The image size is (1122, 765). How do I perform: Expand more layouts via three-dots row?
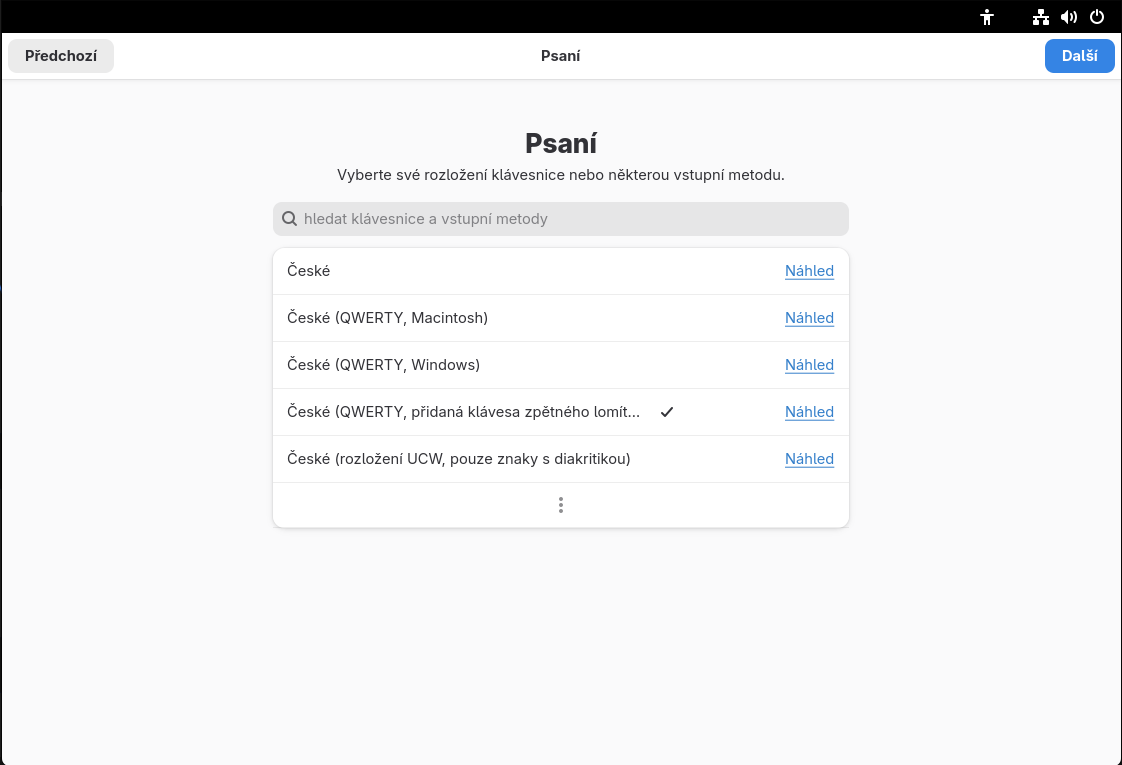[561, 505]
